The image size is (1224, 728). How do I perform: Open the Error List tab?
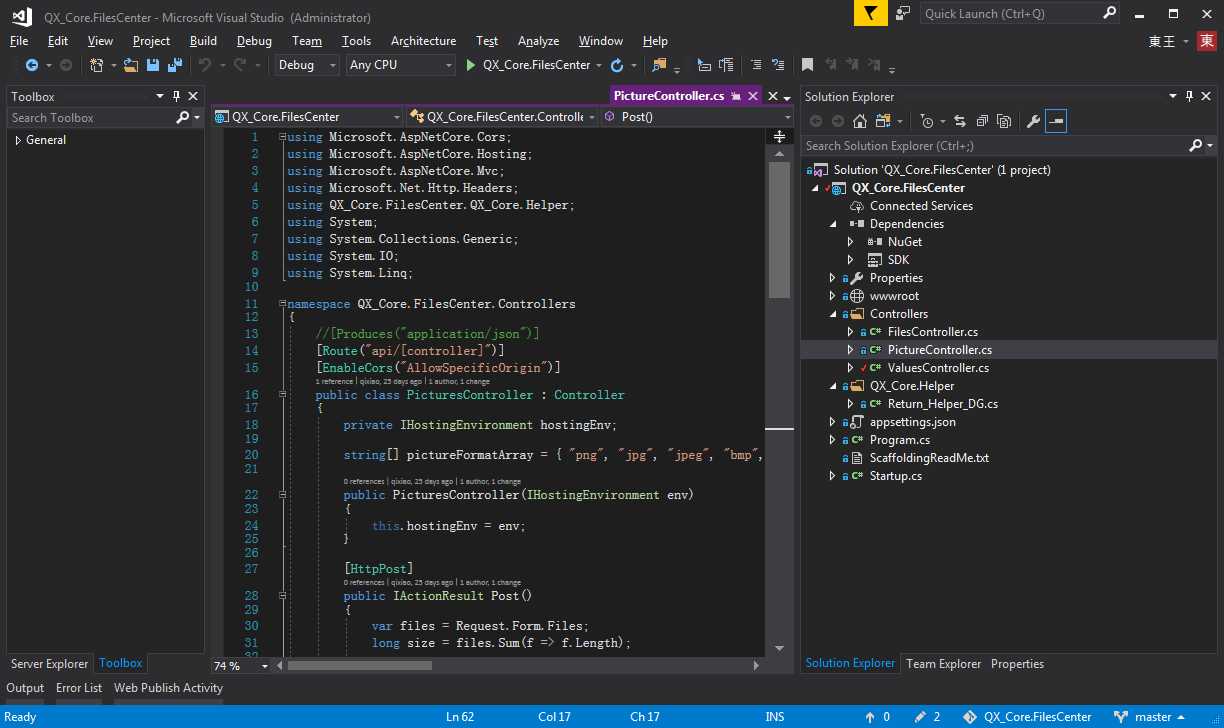(79, 688)
